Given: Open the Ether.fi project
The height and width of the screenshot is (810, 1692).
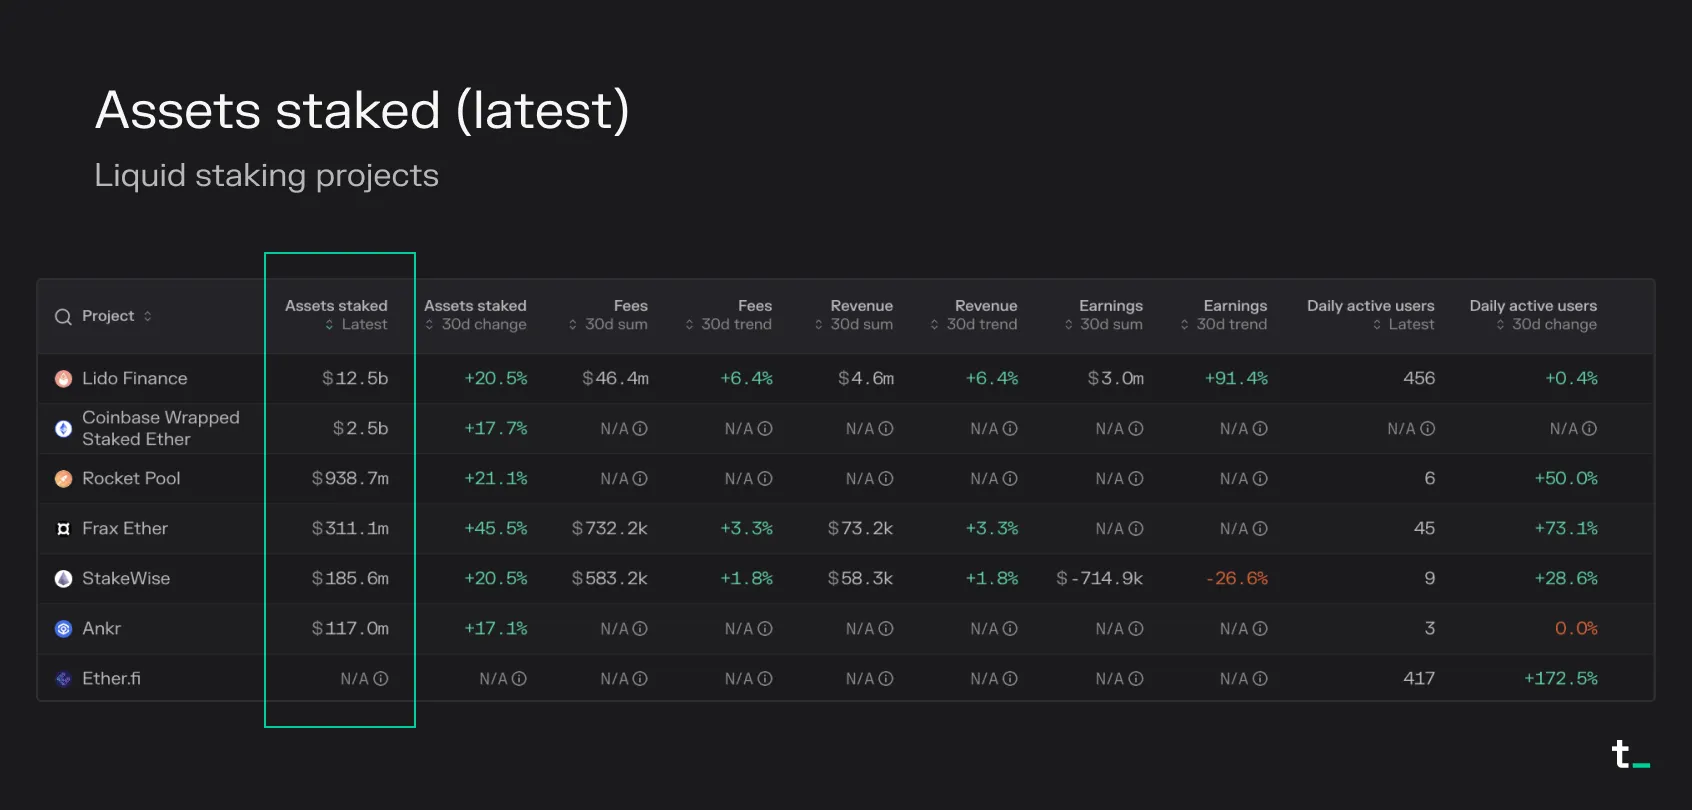Looking at the screenshot, I should pos(111,679).
